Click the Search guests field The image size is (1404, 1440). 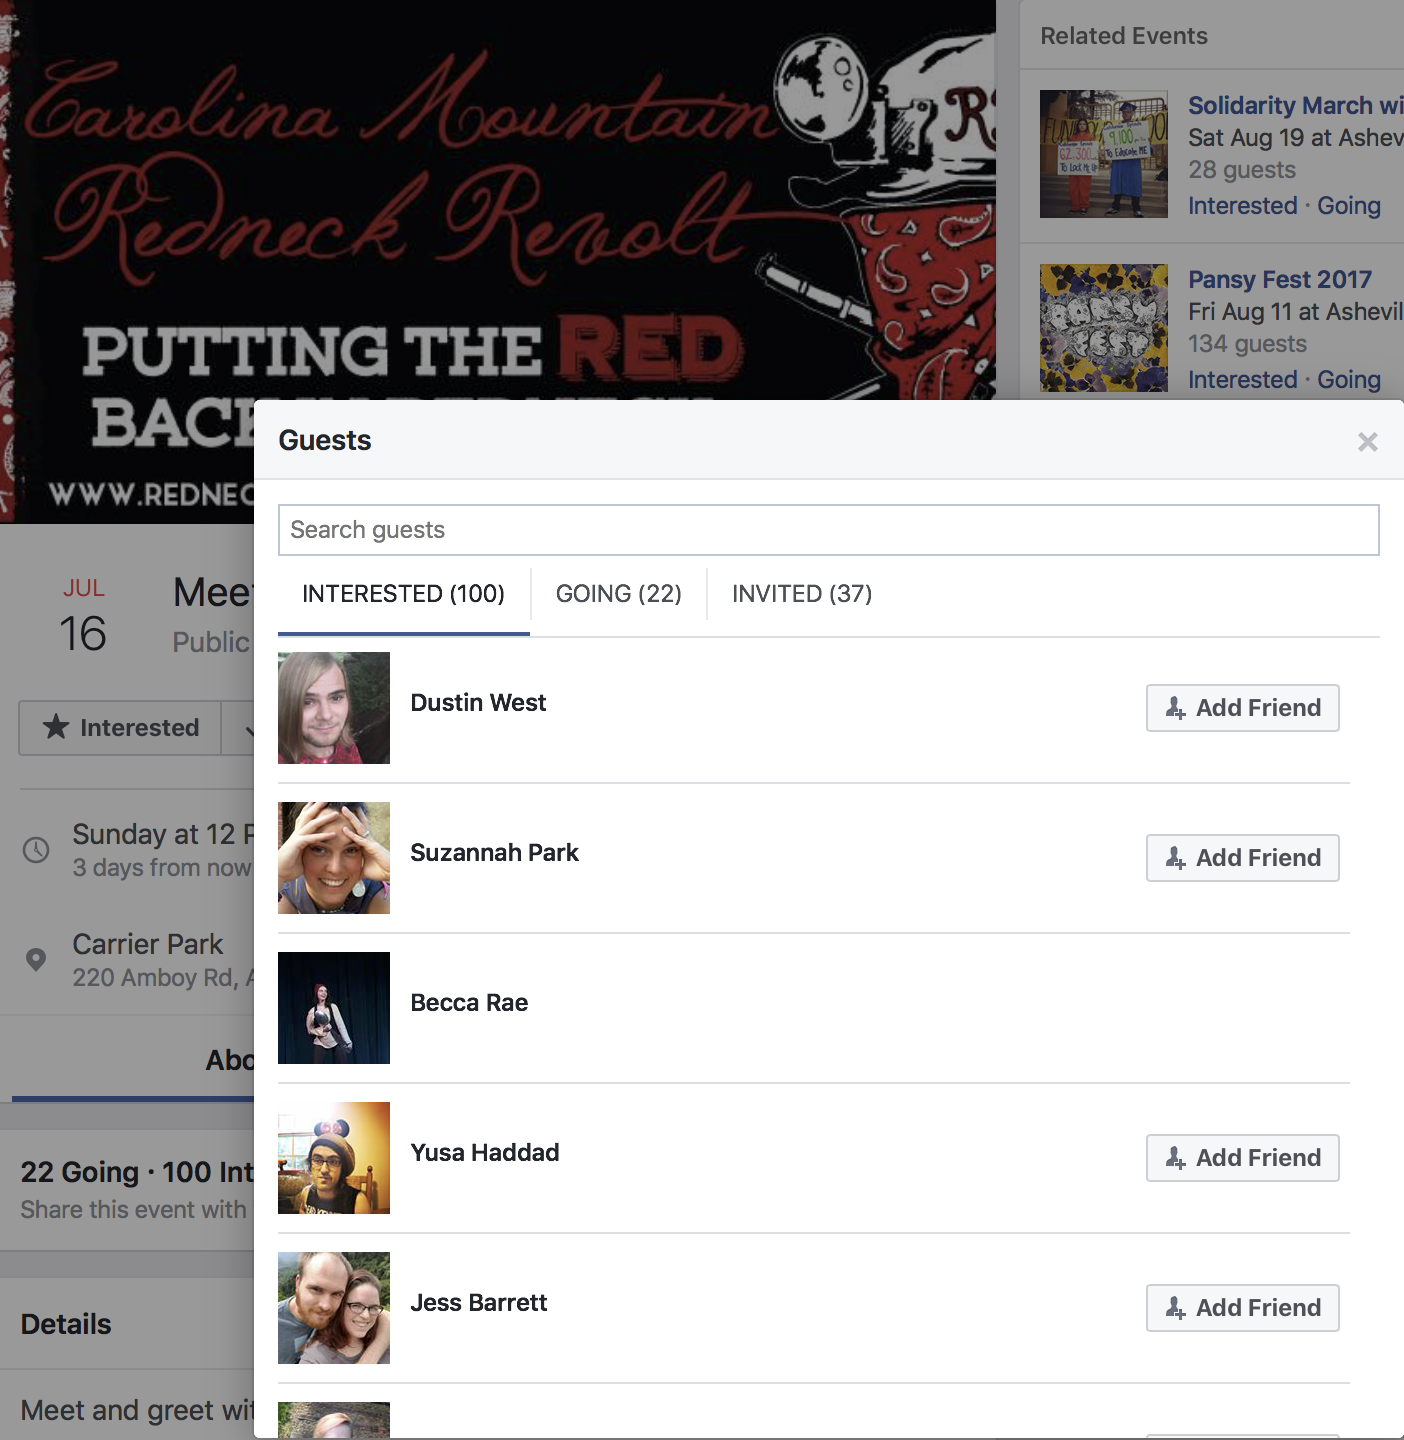click(828, 530)
